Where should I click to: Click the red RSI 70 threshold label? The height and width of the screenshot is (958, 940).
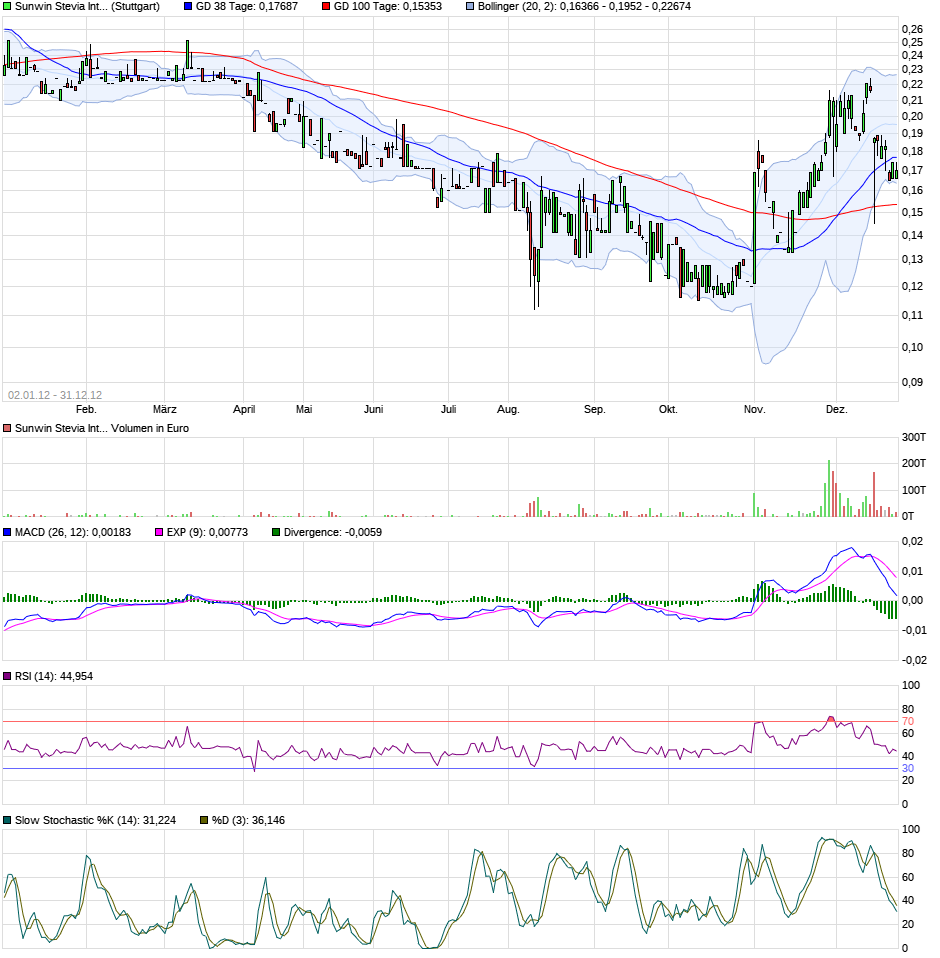pos(908,722)
